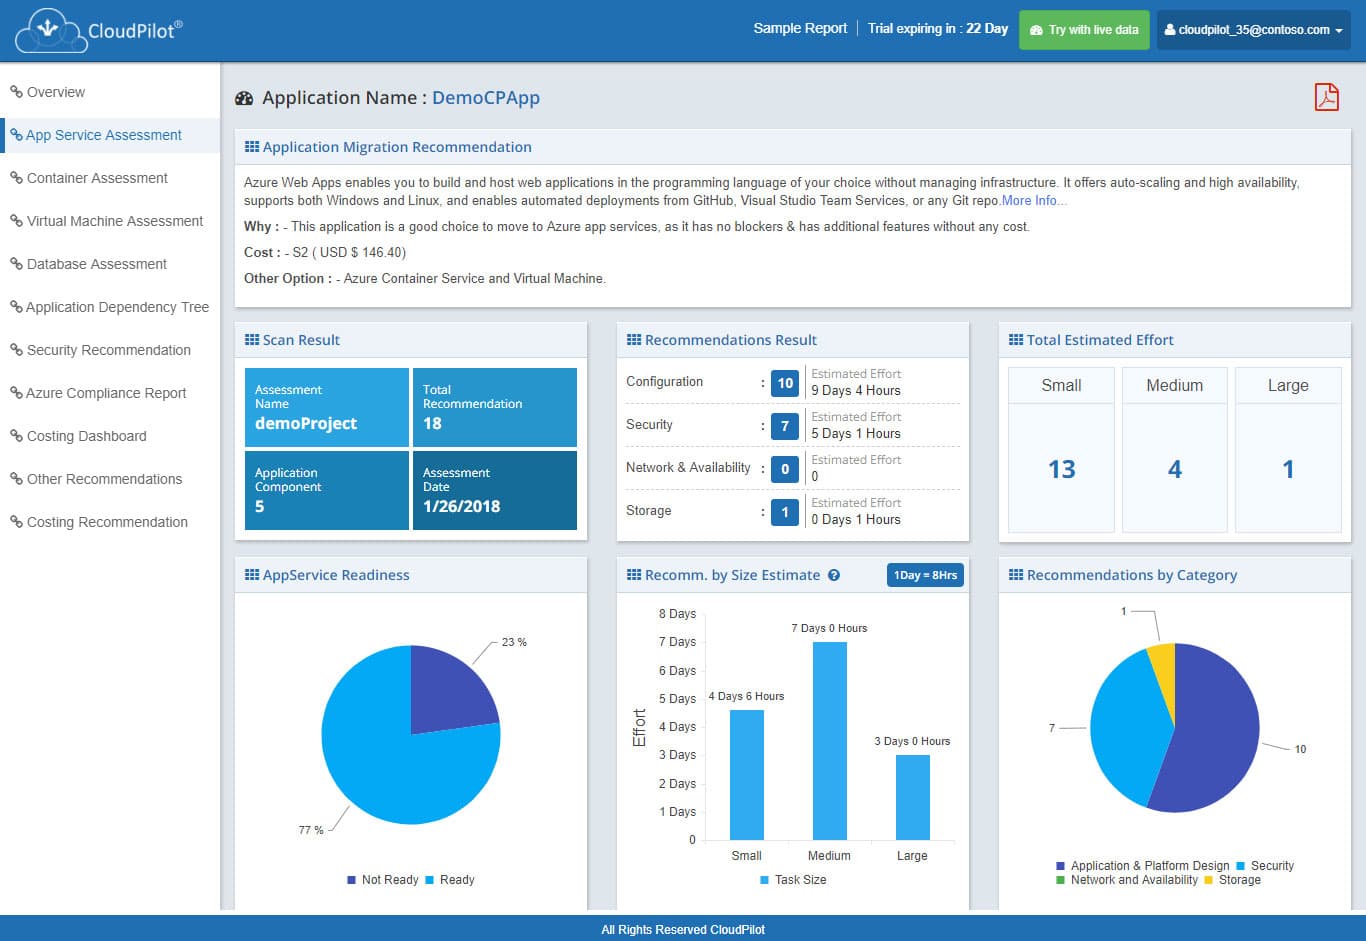Click the user icon in the account button
1366x941 pixels.
tap(1170, 30)
